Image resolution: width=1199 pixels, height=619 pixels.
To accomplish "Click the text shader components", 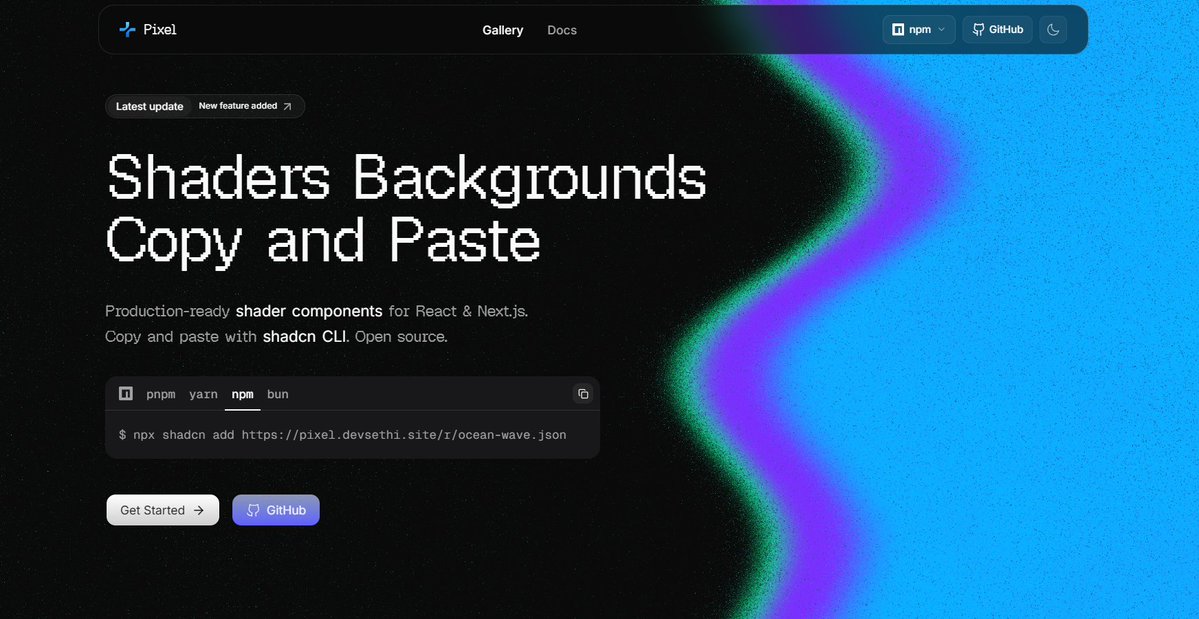I will [309, 311].
